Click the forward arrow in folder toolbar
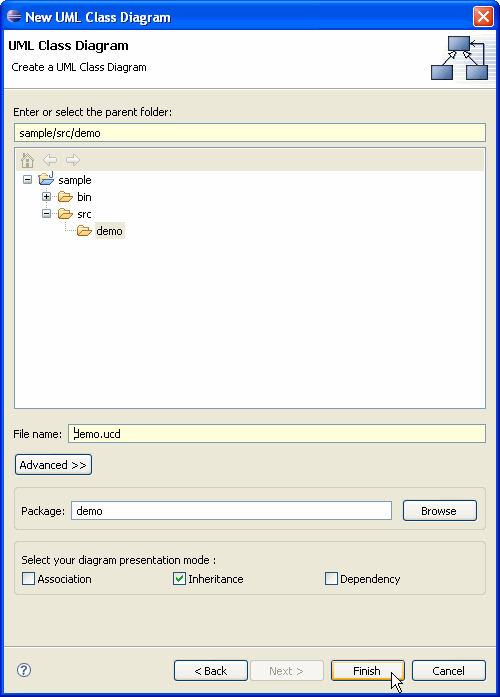The image size is (500, 697). [73, 160]
